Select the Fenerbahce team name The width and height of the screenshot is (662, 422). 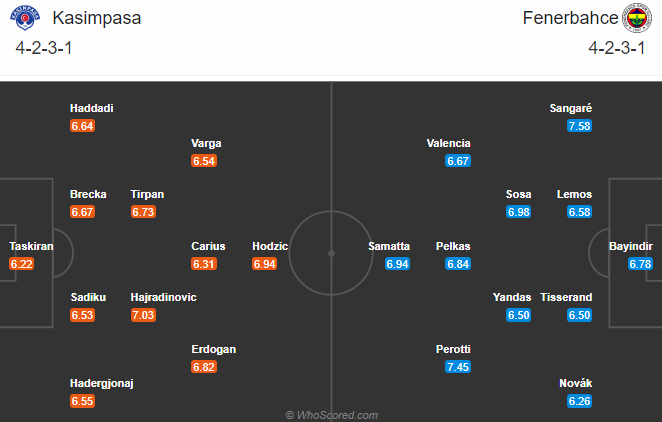pos(566,18)
